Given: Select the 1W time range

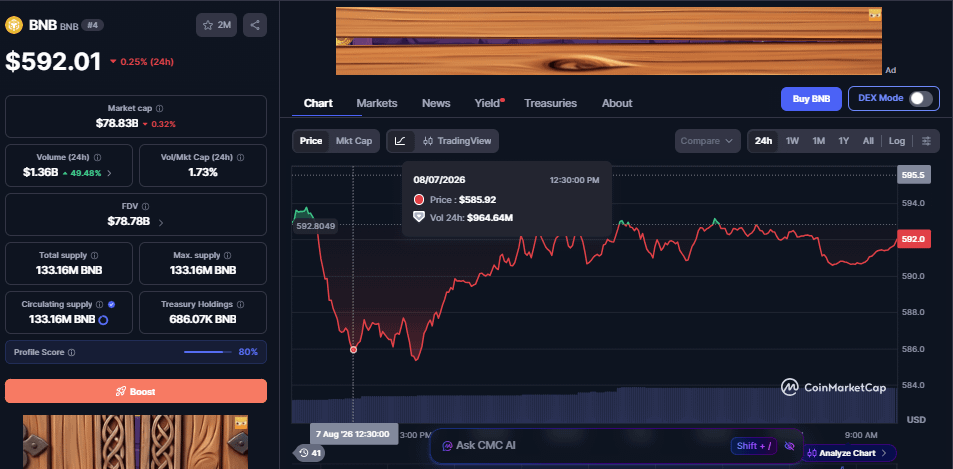Looking at the screenshot, I should [793, 141].
